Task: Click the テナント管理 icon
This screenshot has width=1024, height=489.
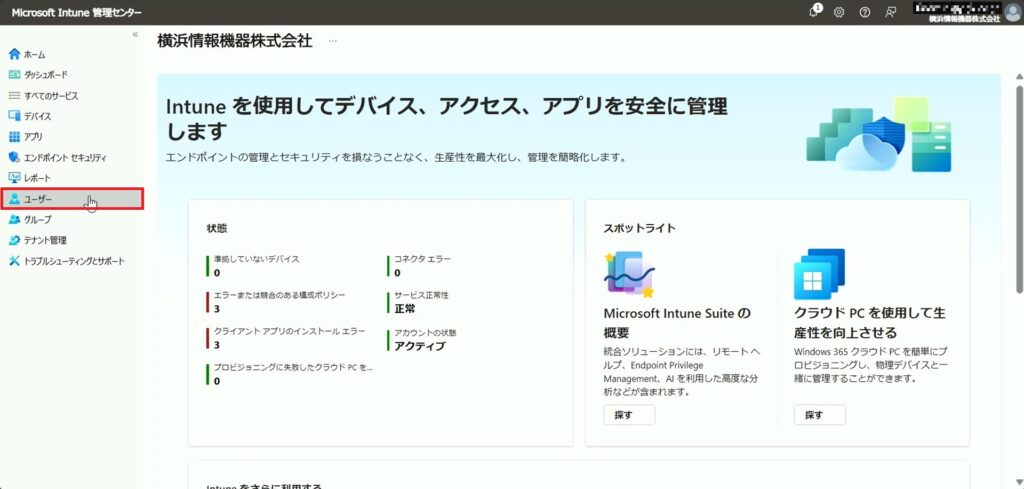Action: (14, 240)
